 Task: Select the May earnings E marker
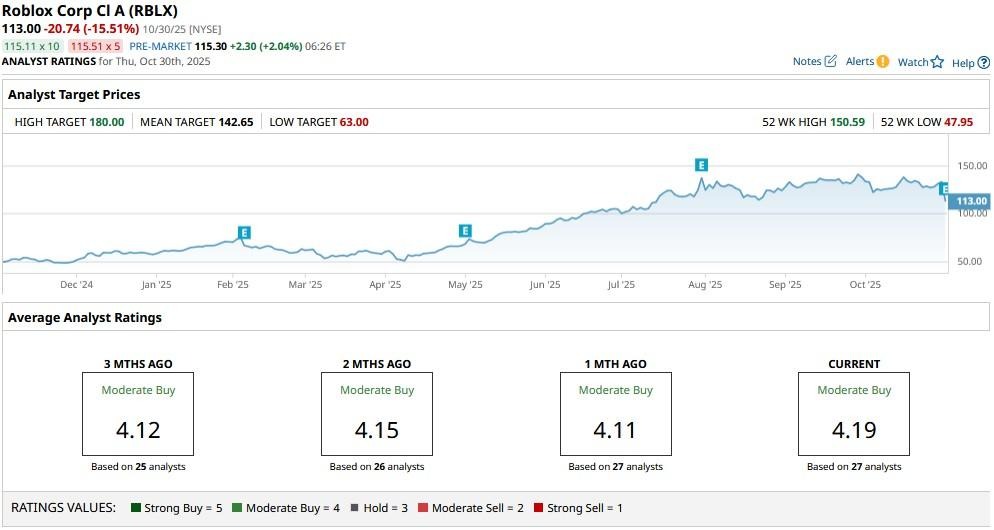465,231
